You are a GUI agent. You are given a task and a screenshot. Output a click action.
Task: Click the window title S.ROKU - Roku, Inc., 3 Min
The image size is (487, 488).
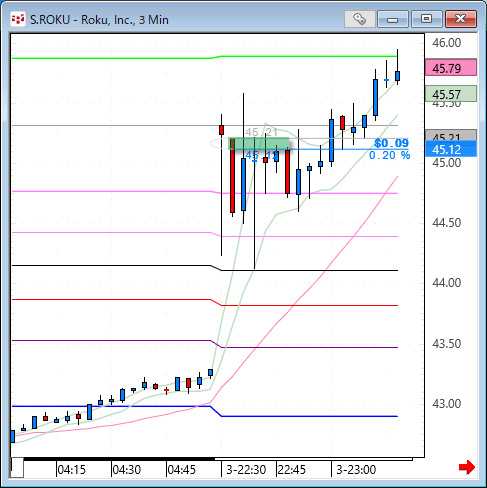click(x=99, y=20)
